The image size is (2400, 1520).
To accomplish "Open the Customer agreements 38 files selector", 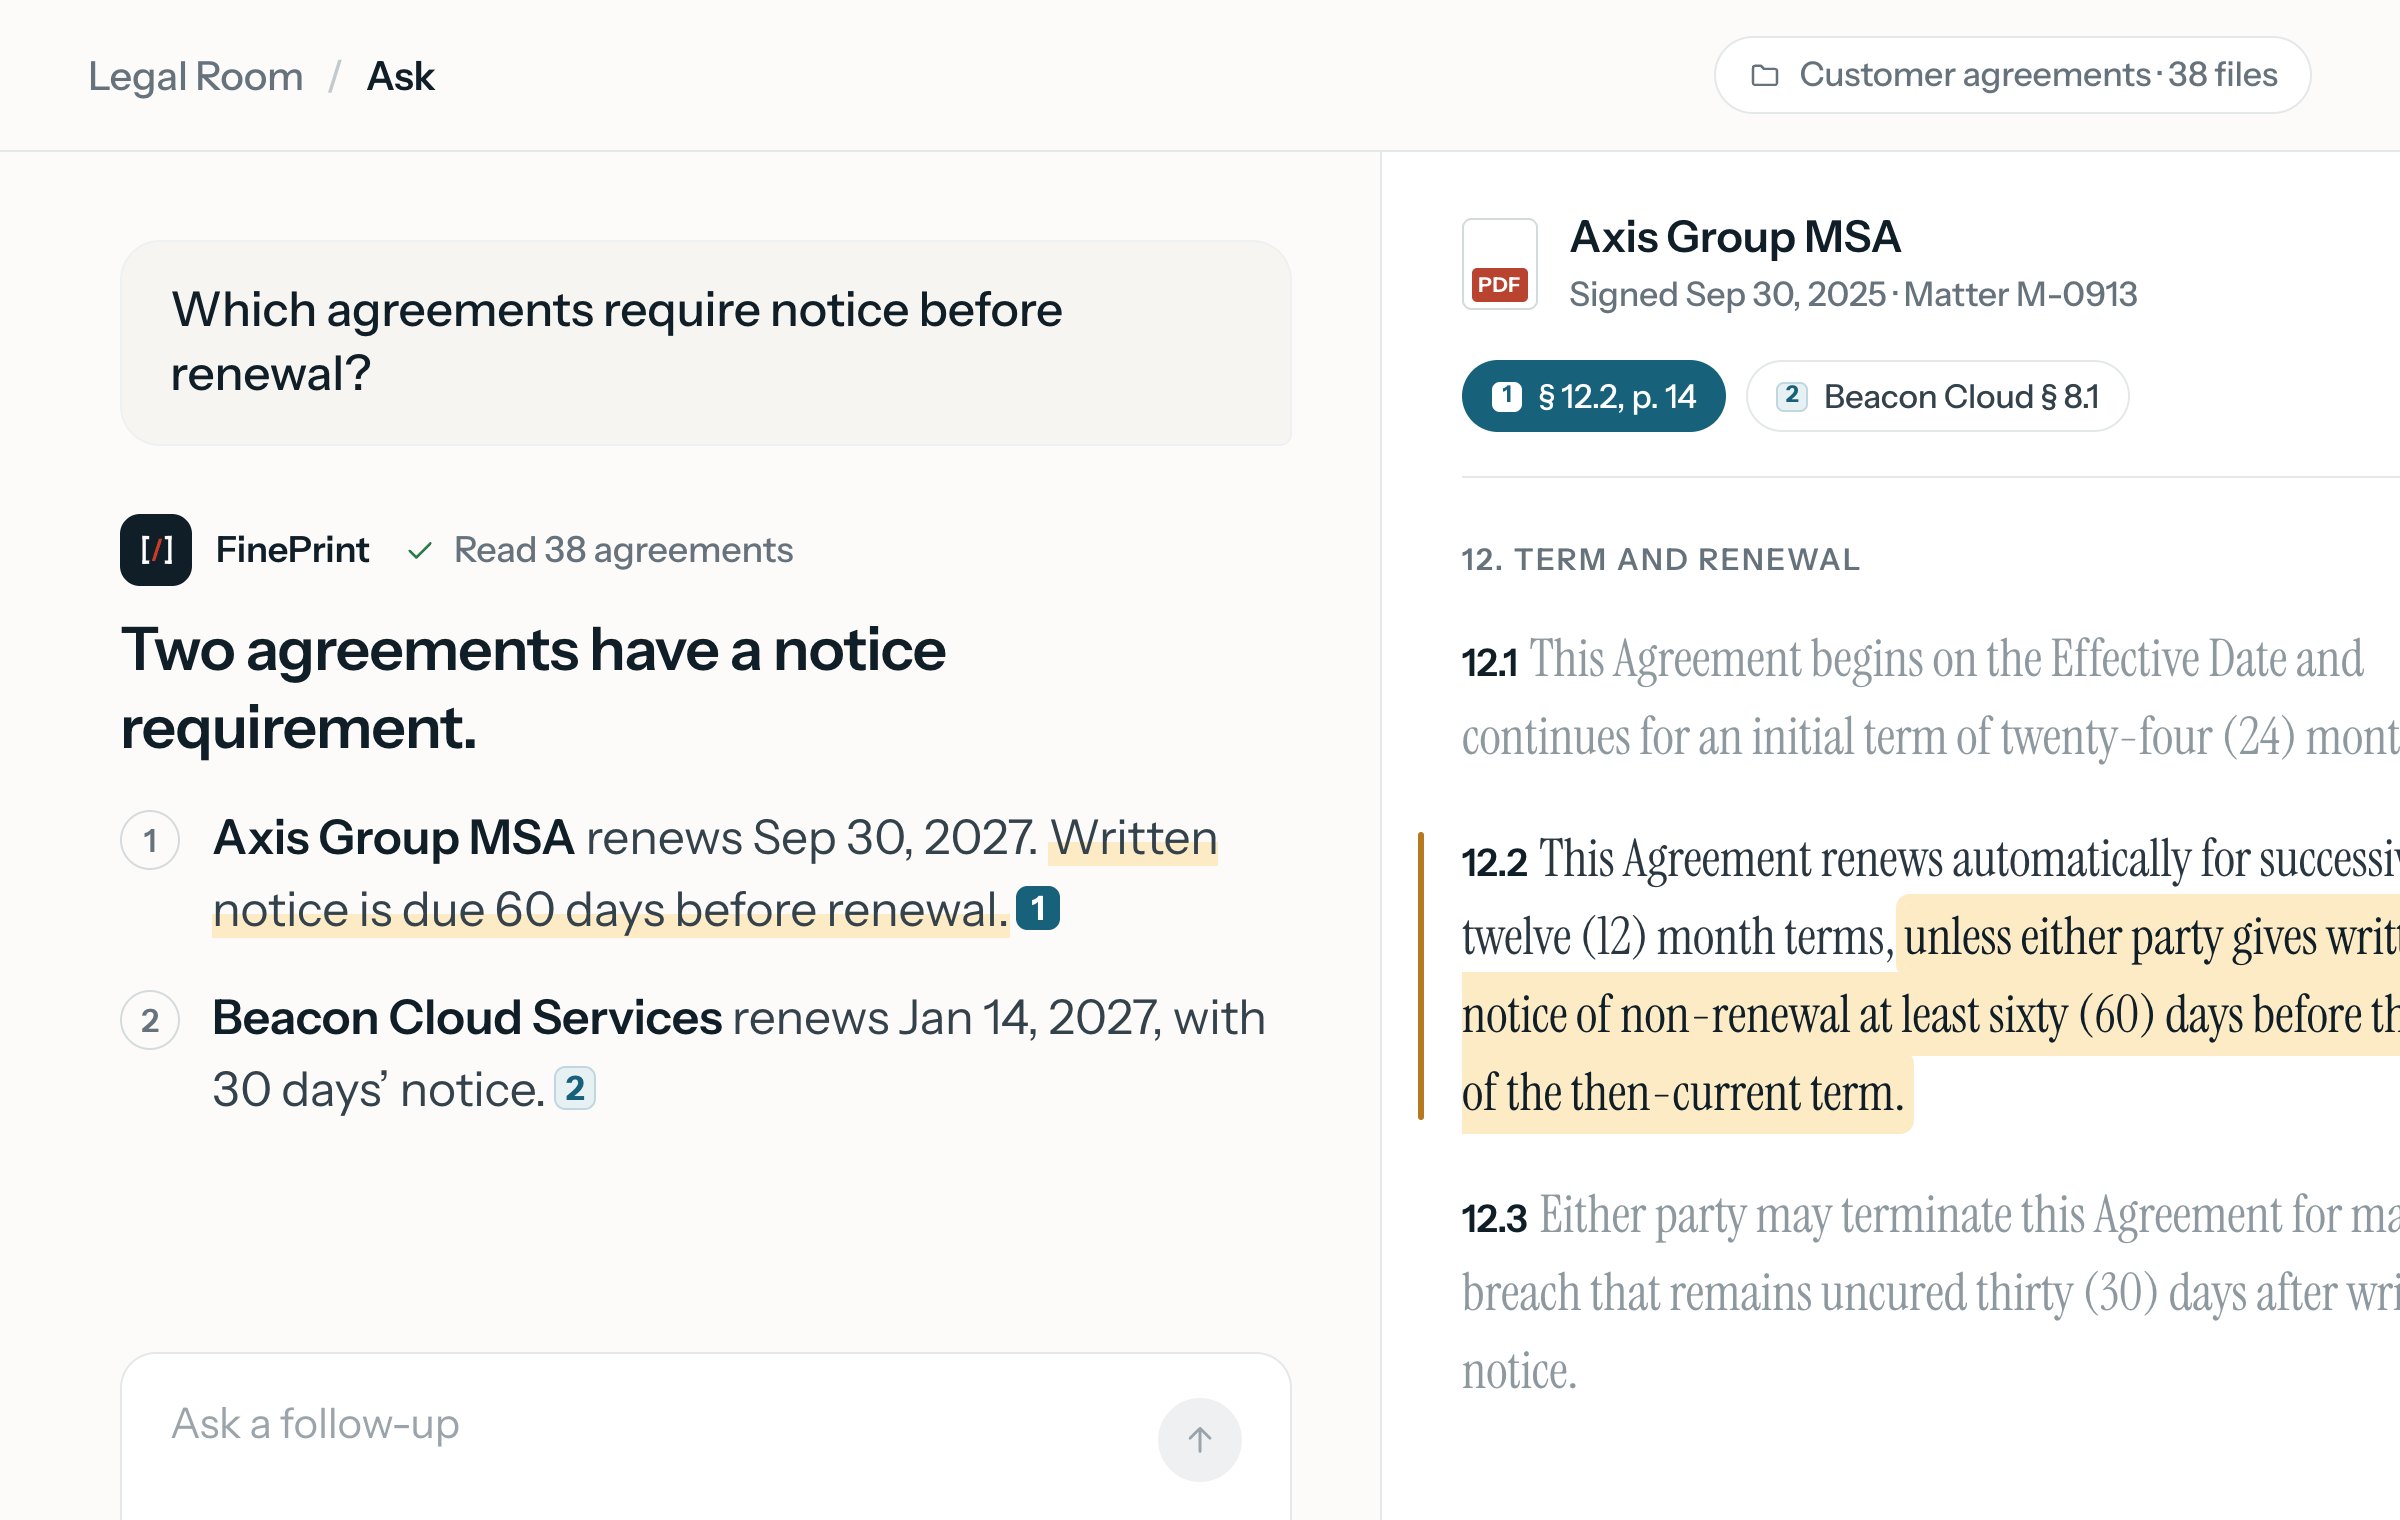I will [2012, 75].
